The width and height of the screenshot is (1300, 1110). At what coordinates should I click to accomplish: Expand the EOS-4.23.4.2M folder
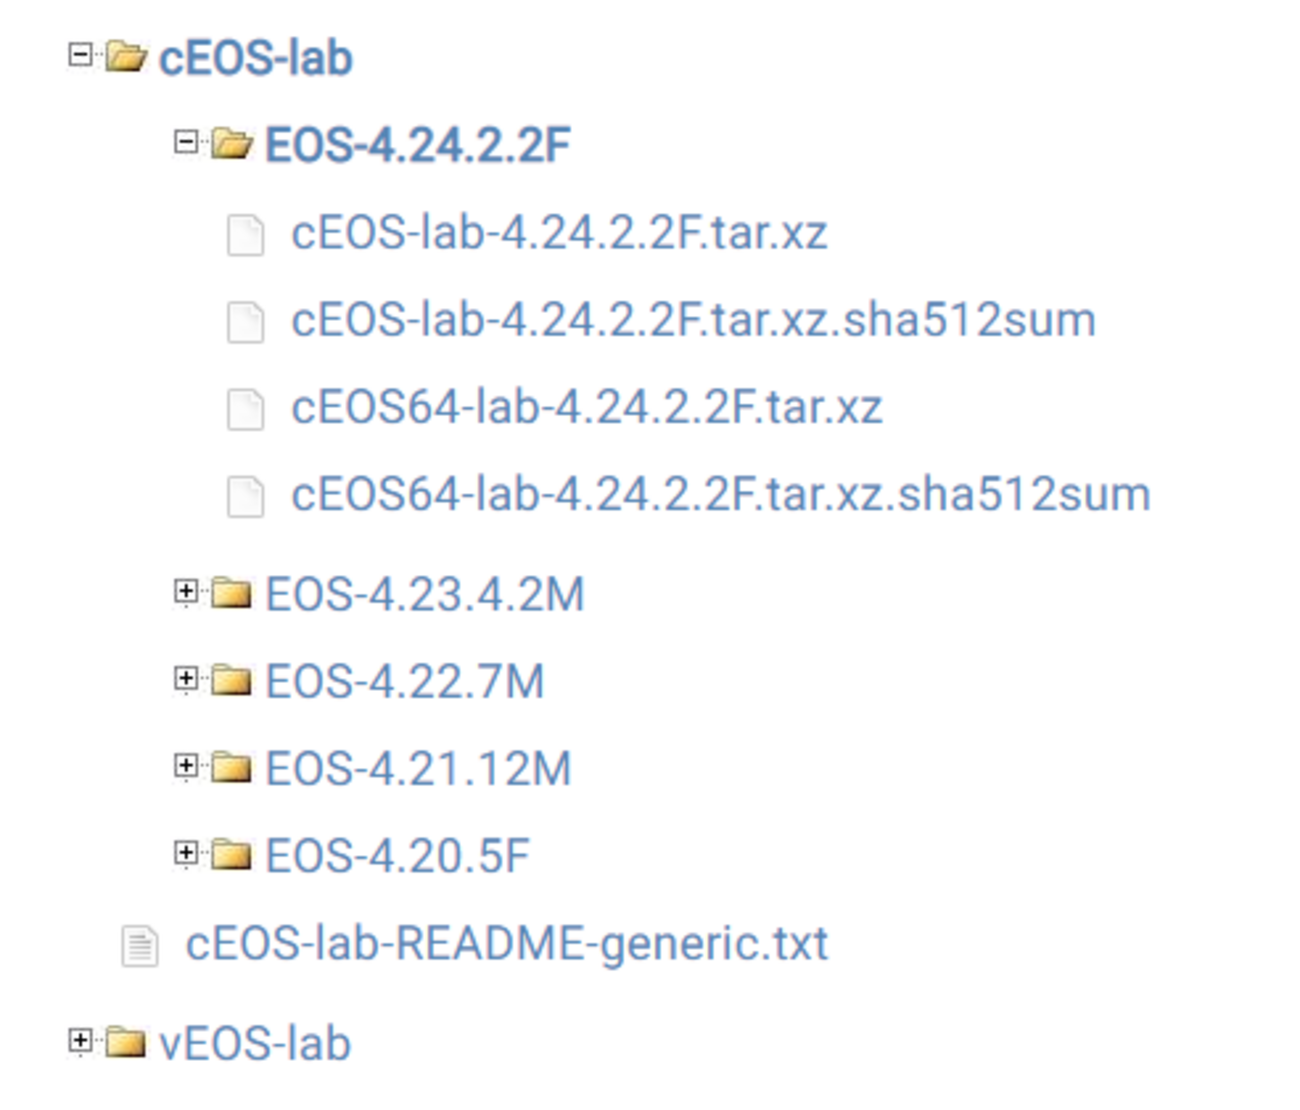coord(185,592)
